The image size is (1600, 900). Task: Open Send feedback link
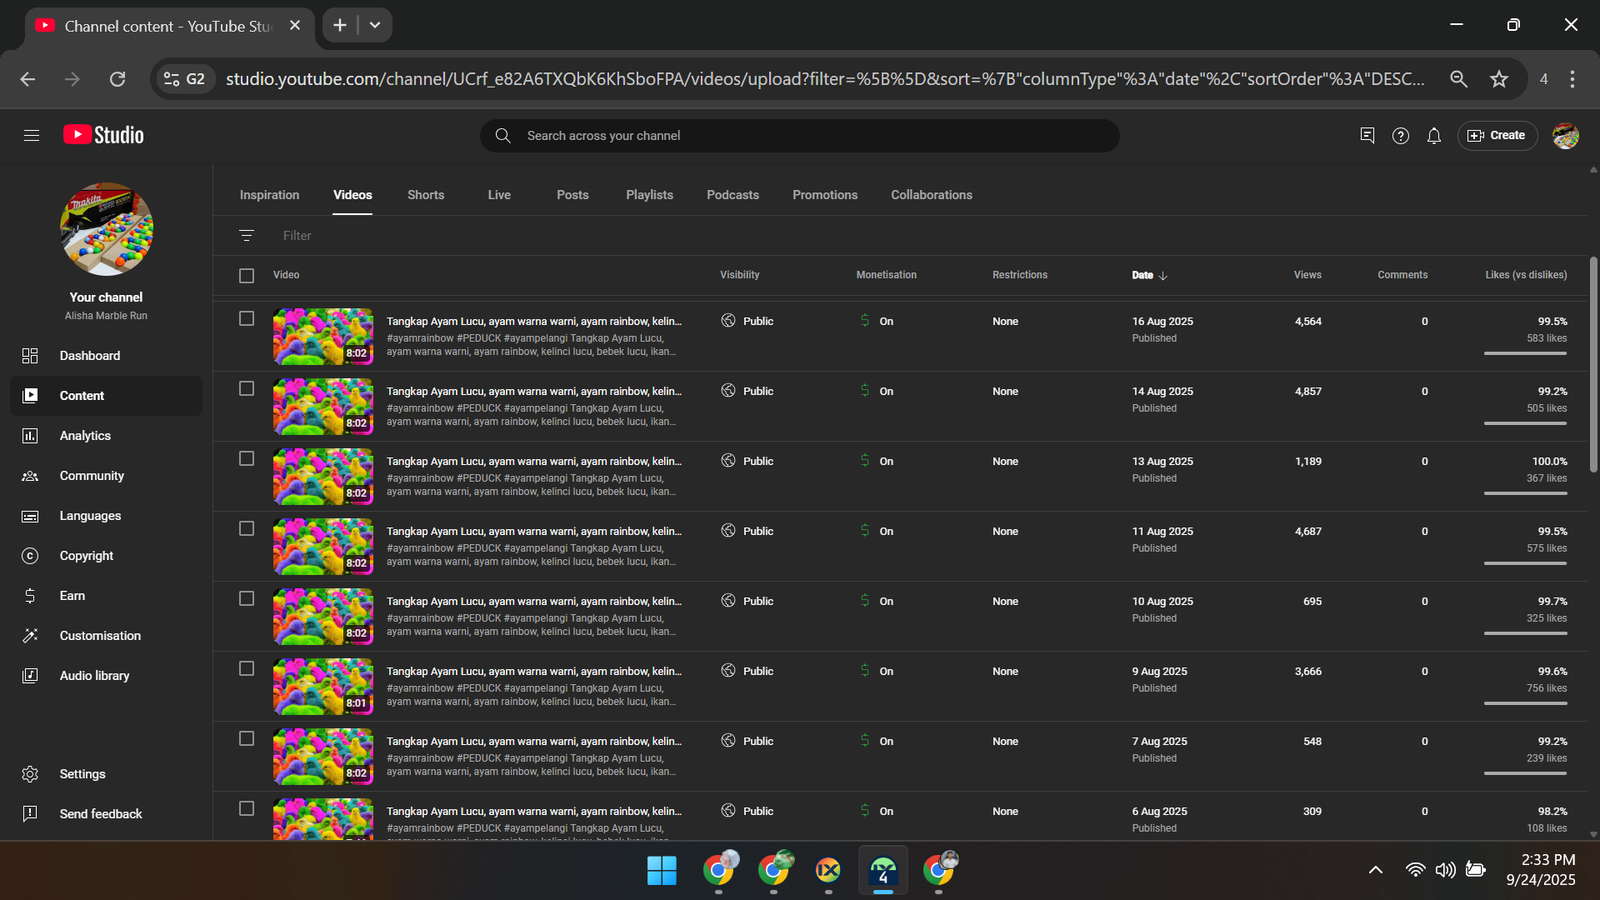(x=100, y=814)
